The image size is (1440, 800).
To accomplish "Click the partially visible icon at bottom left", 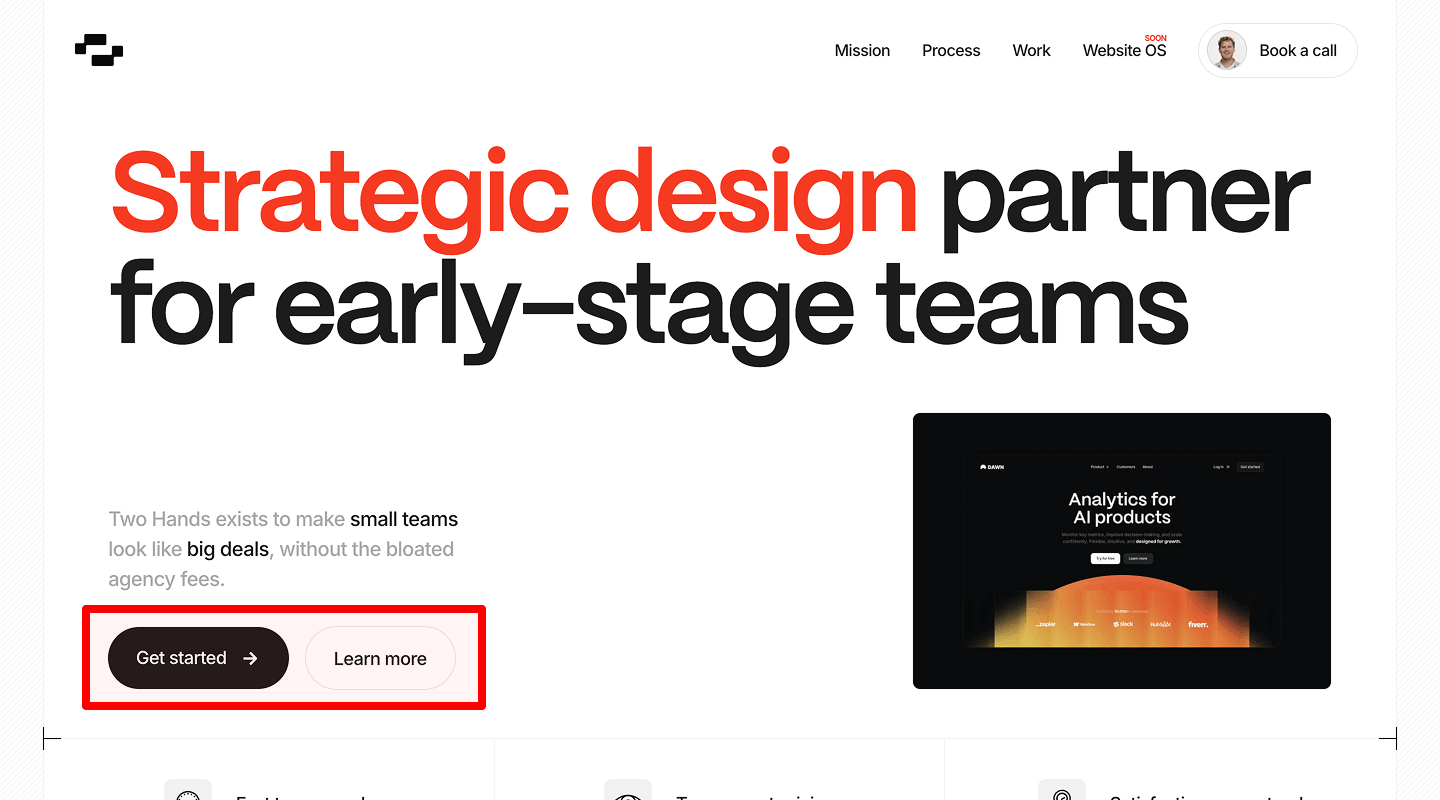I will [188, 791].
